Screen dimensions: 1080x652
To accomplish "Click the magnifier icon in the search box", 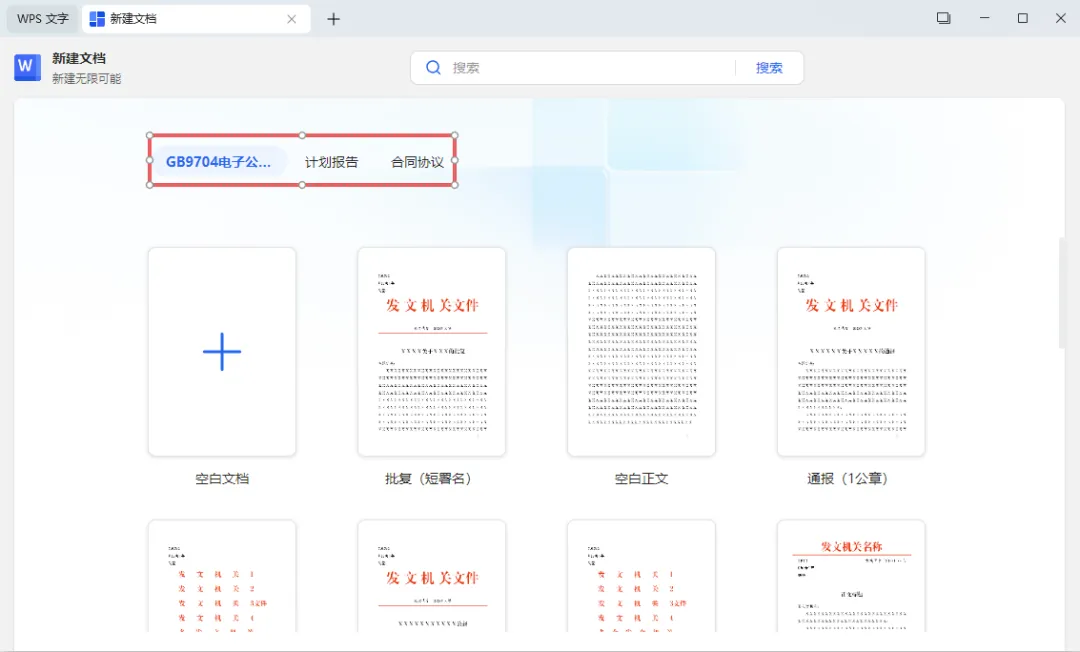I will [433, 67].
